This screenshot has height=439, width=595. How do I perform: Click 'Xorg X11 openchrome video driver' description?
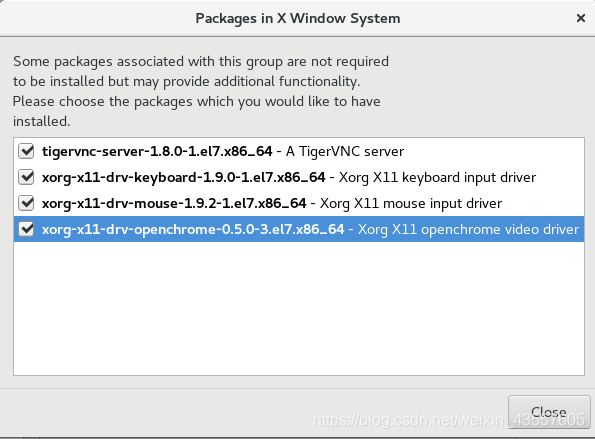pos(468,230)
